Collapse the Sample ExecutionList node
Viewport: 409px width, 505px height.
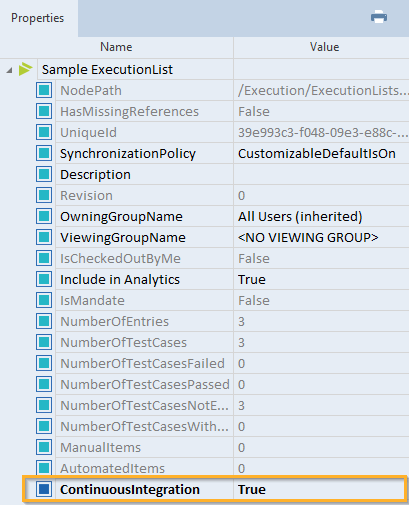9,70
